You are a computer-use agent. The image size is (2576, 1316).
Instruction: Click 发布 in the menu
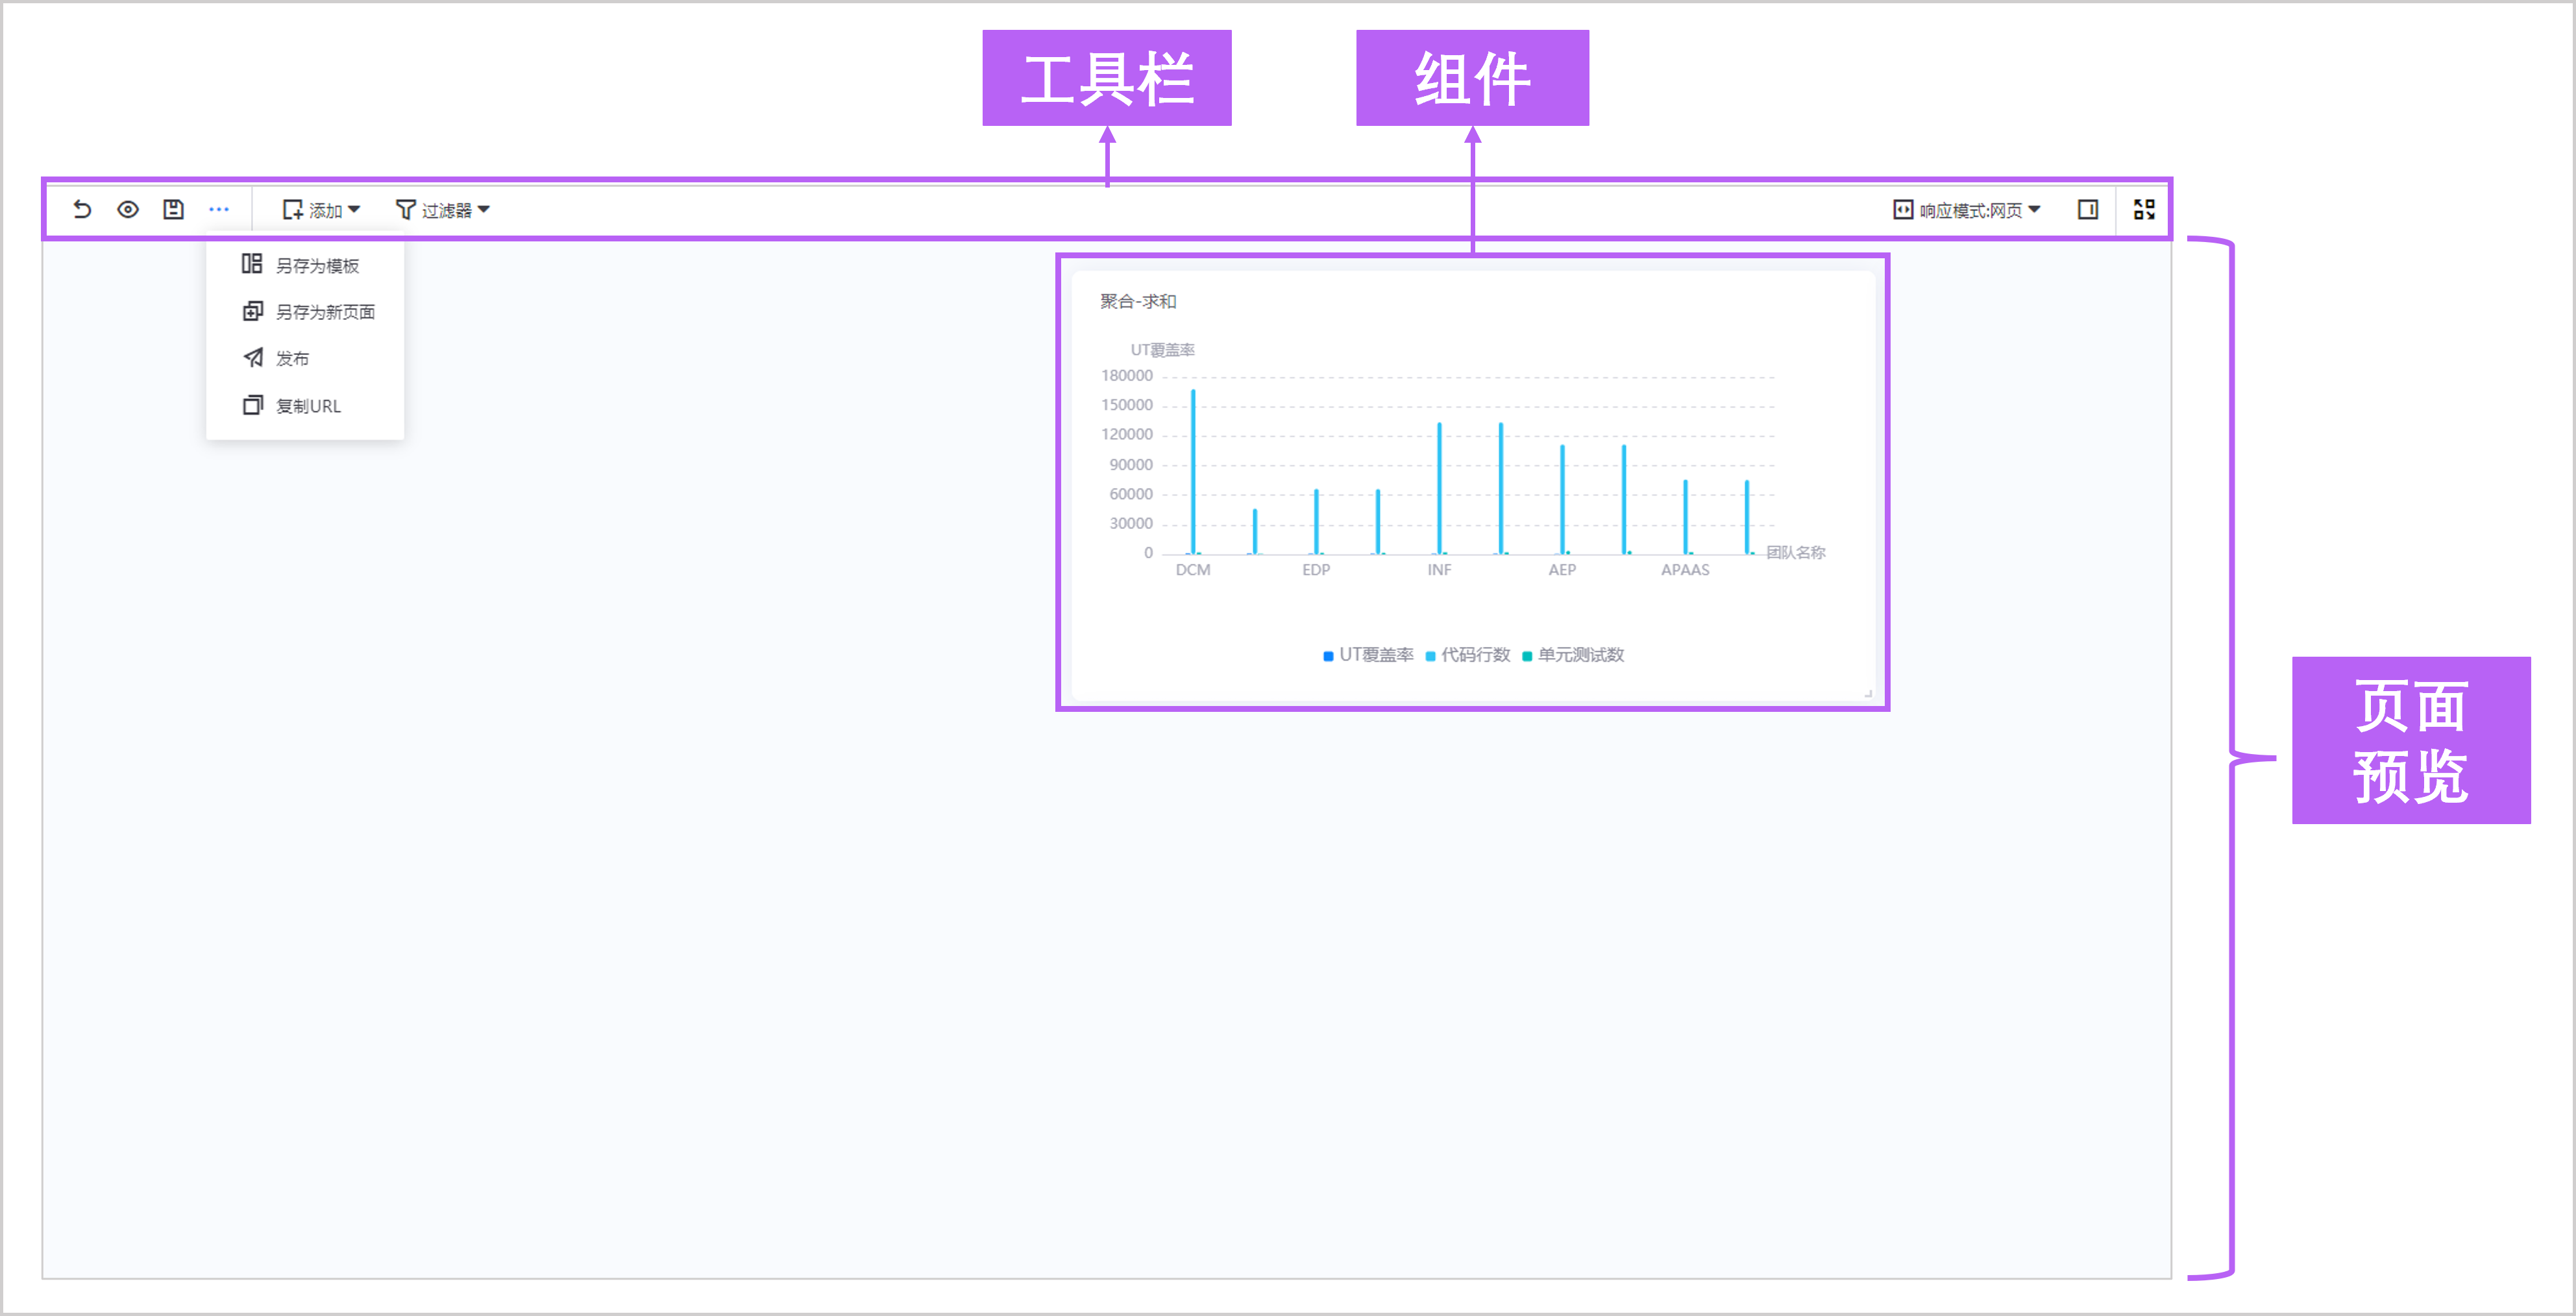click(x=292, y=358)
